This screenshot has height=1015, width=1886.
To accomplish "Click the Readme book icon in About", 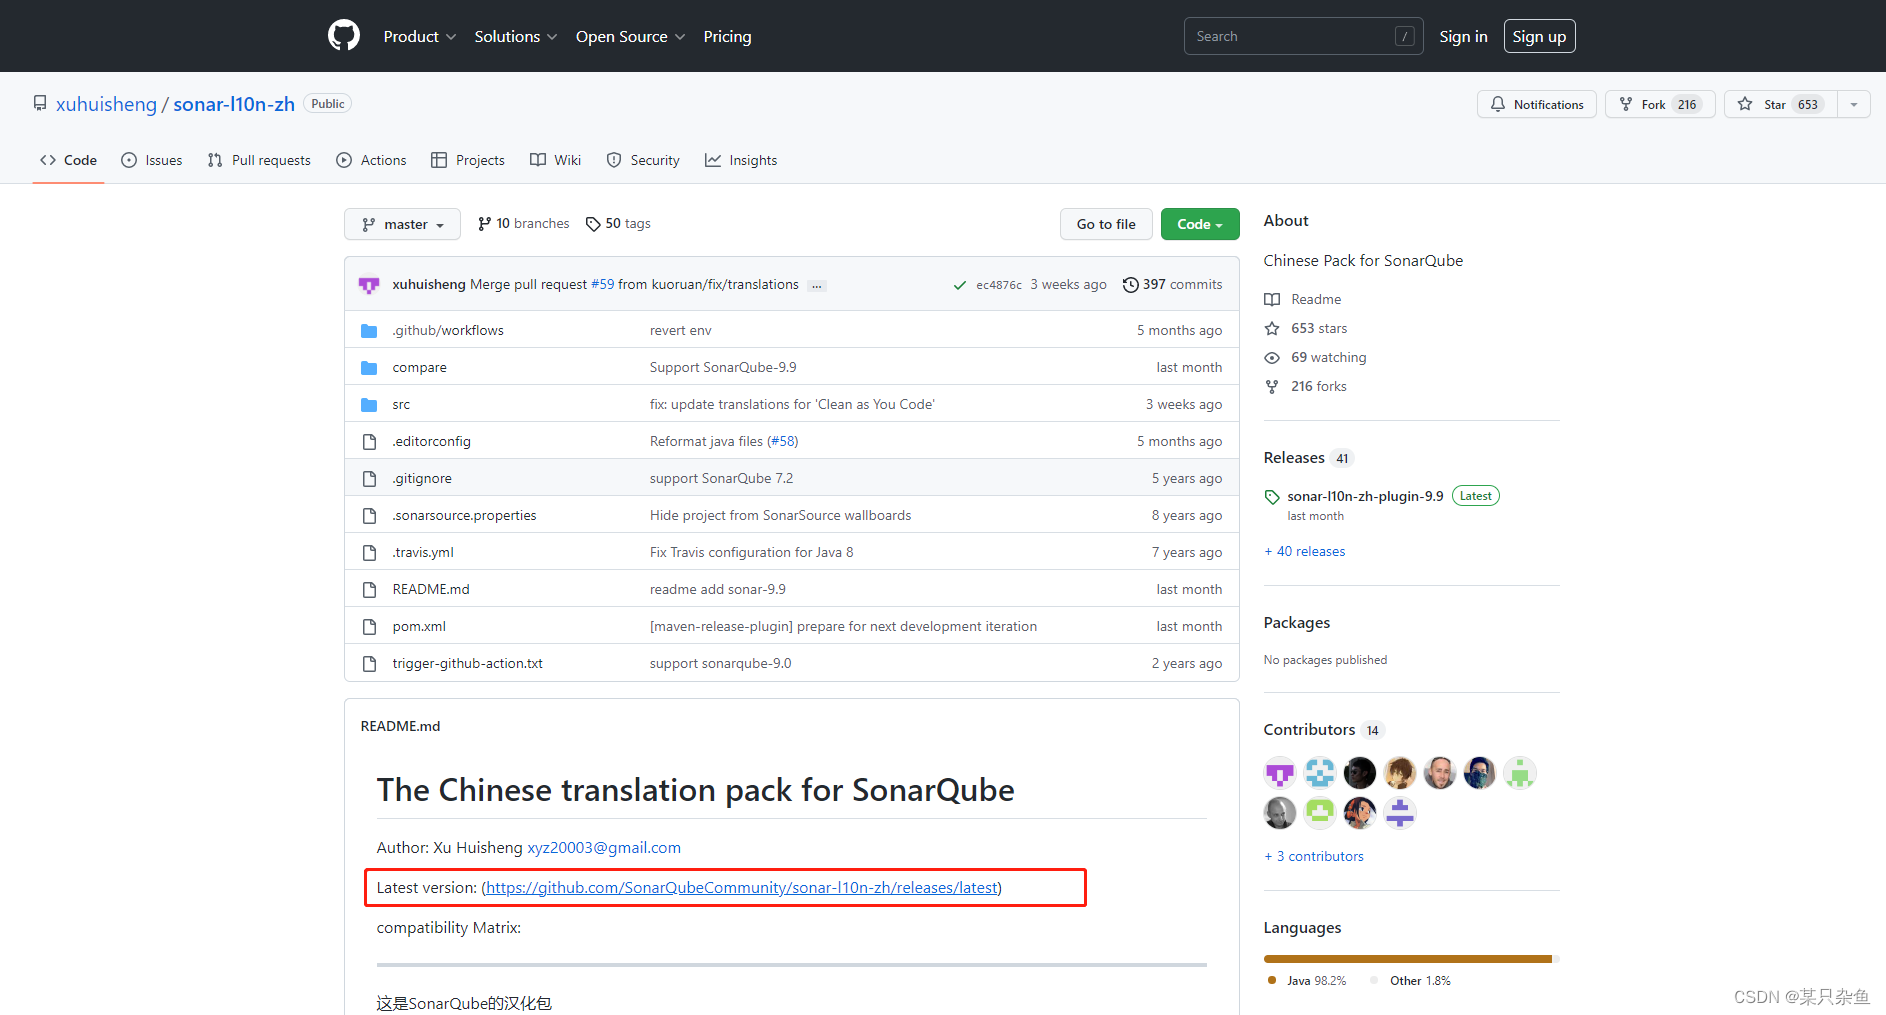I will pyautogui.click(x=1272, y=299).
